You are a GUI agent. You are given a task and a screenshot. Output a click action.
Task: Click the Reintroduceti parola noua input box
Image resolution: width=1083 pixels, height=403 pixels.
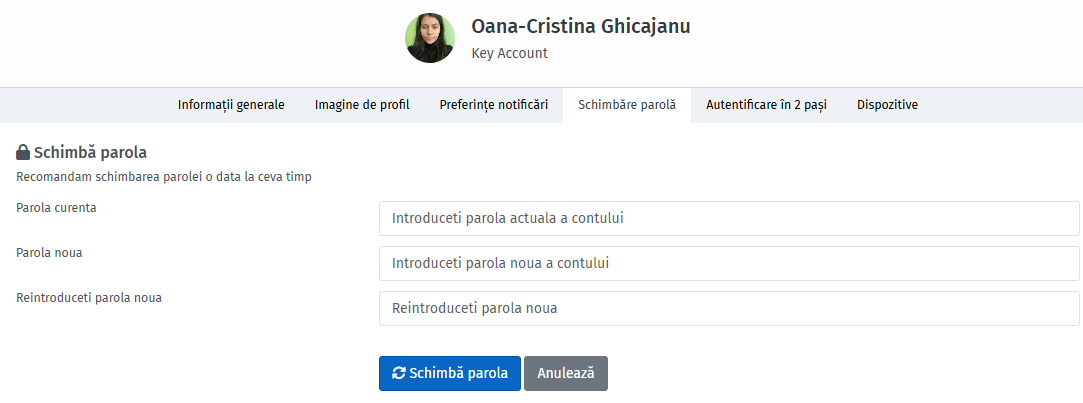pyautogui.click(x=729, y=308)
